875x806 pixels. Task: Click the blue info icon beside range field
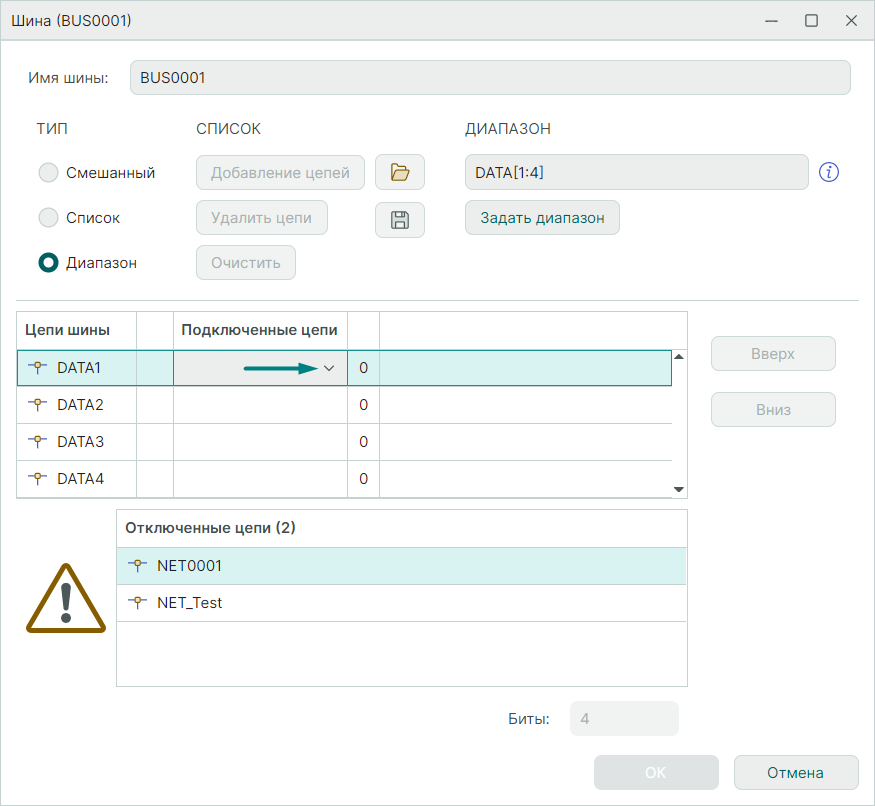pyautogui.click(x=828, y=172)
